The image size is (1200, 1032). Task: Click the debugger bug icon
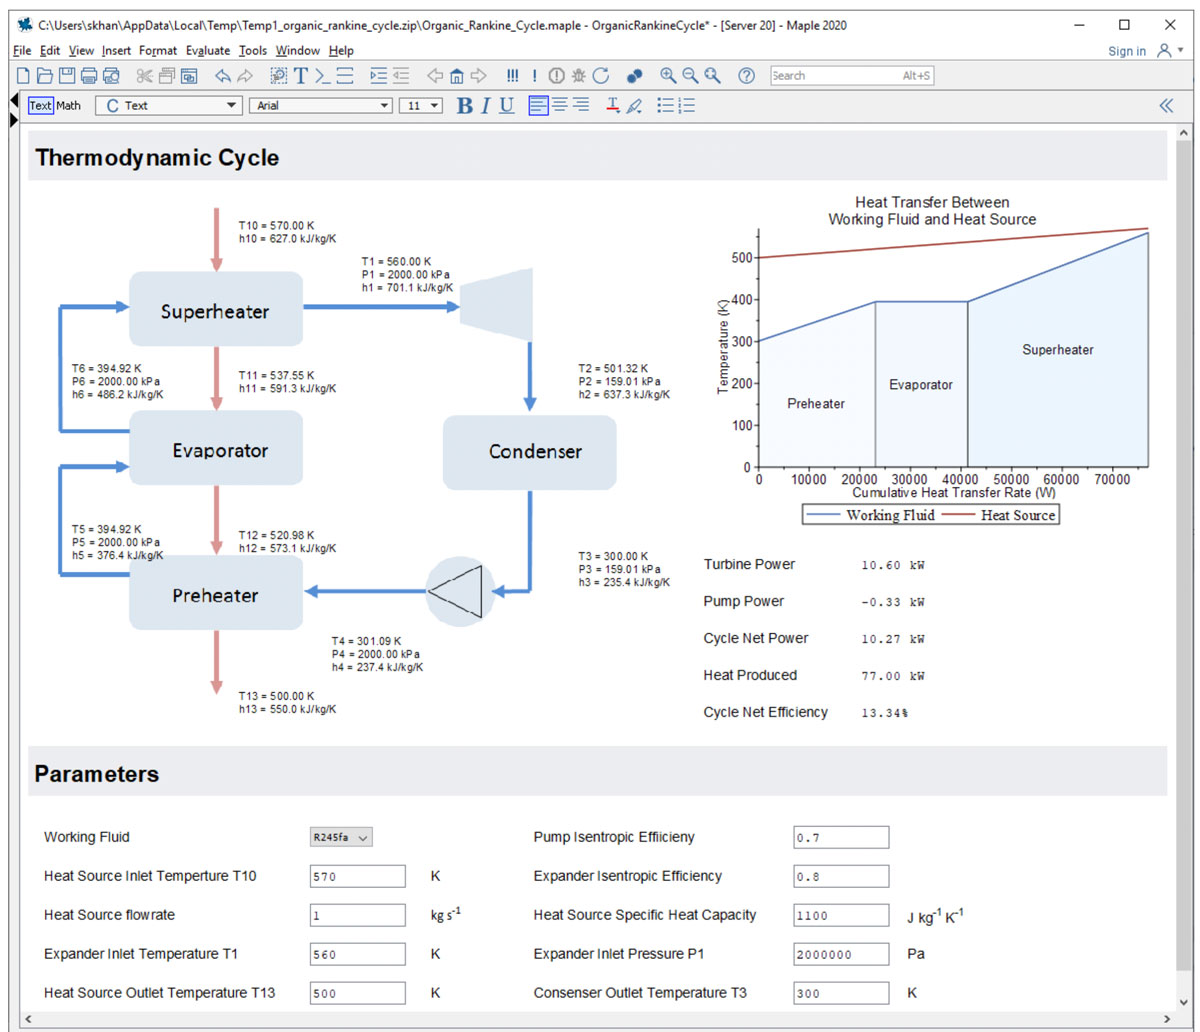click(x=579, y=76)
